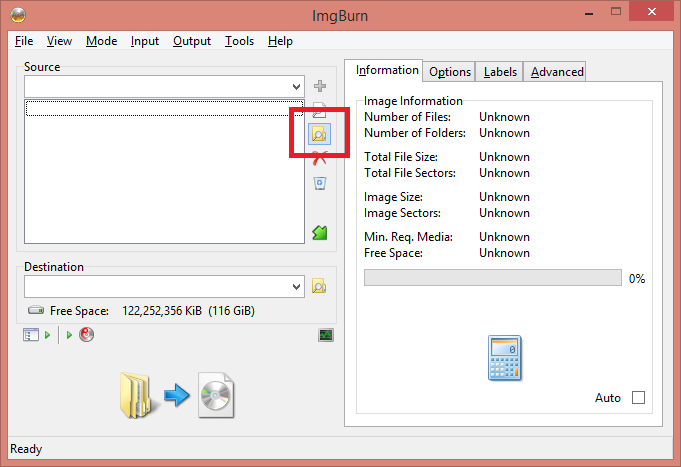Open the Tools menu

[239, 41]
